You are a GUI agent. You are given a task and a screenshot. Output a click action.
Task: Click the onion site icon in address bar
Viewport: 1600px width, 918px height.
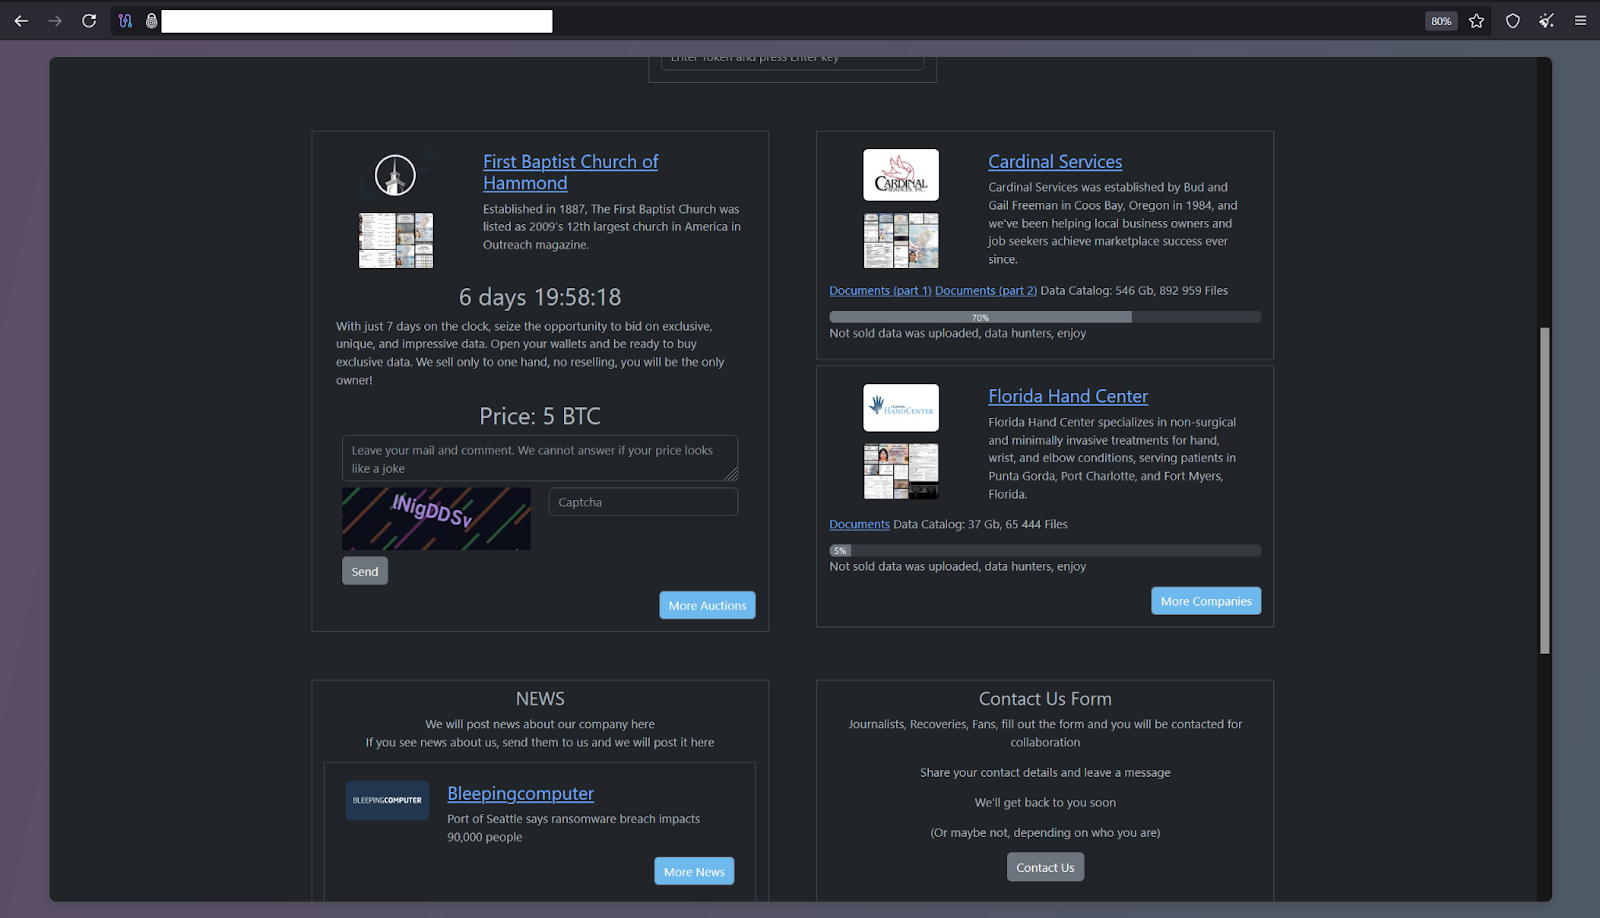(x=151, y=21)
